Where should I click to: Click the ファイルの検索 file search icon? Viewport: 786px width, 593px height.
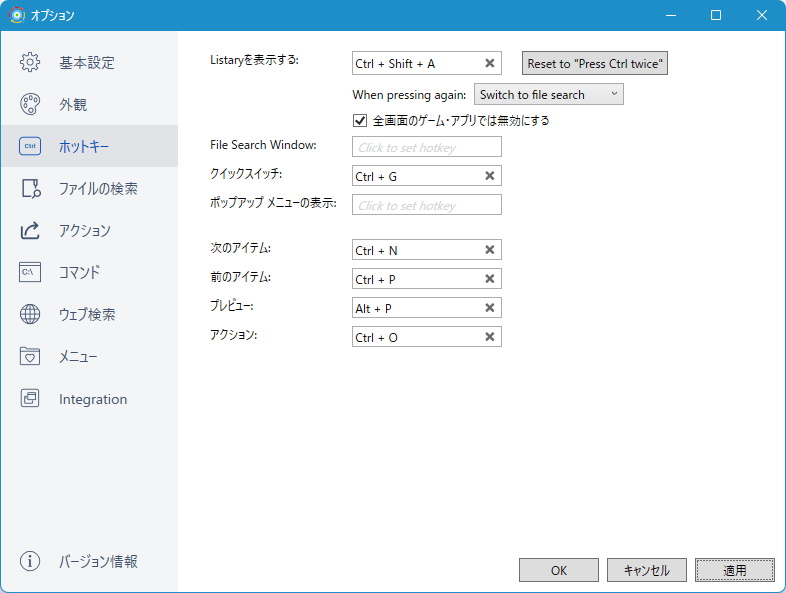pyautogui.click(x=30, y=188)
